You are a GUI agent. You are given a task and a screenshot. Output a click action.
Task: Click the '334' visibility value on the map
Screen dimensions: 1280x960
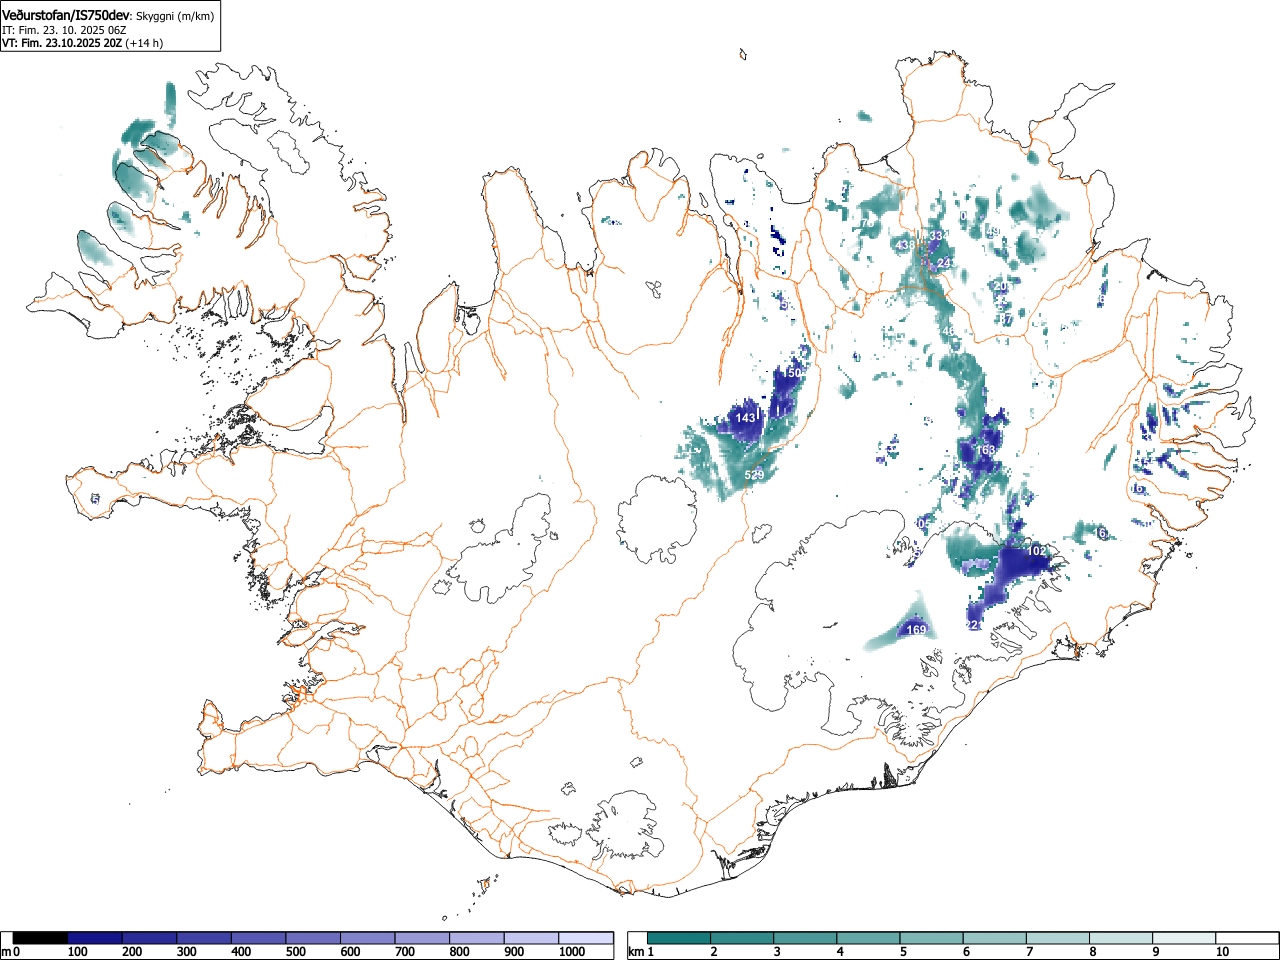[x=938, y=236]
